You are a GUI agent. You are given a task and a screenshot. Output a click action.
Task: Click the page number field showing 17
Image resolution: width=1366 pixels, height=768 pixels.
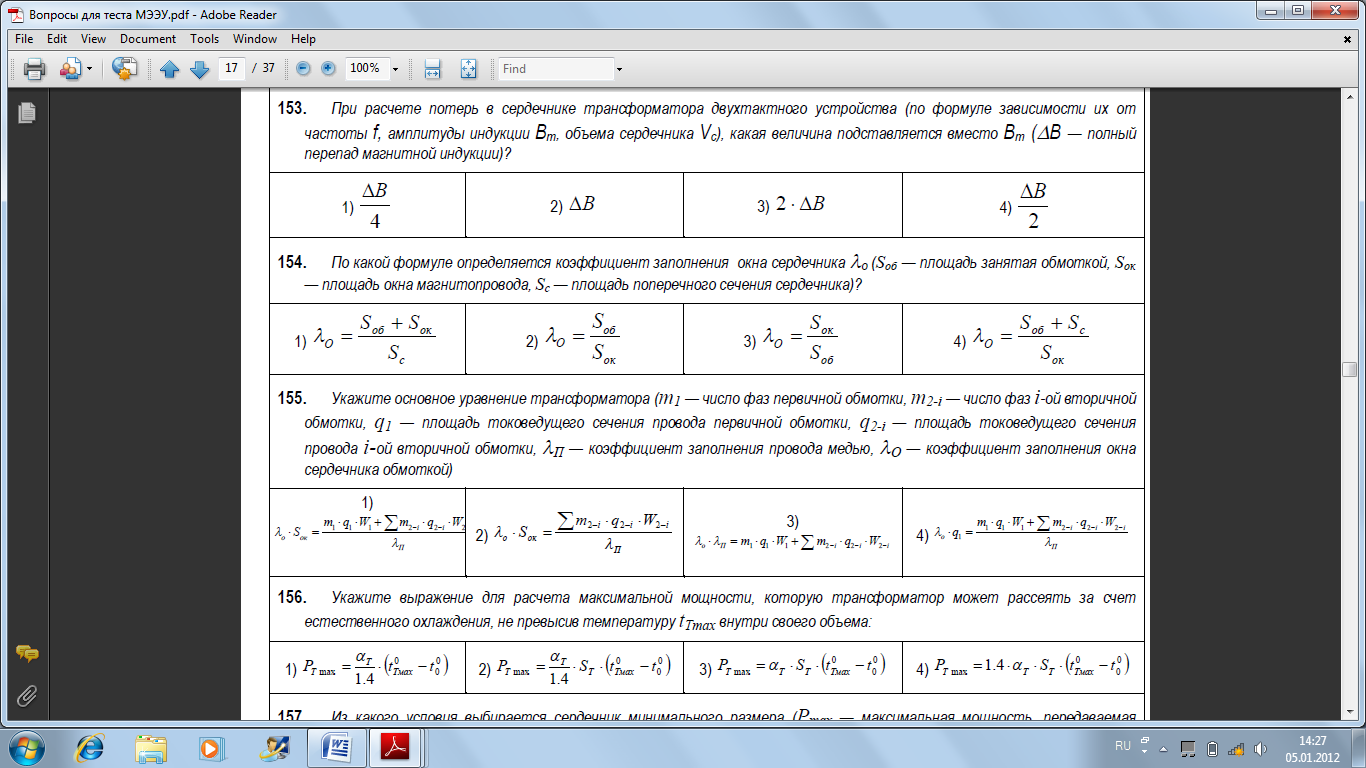click(x=232, y=69)
